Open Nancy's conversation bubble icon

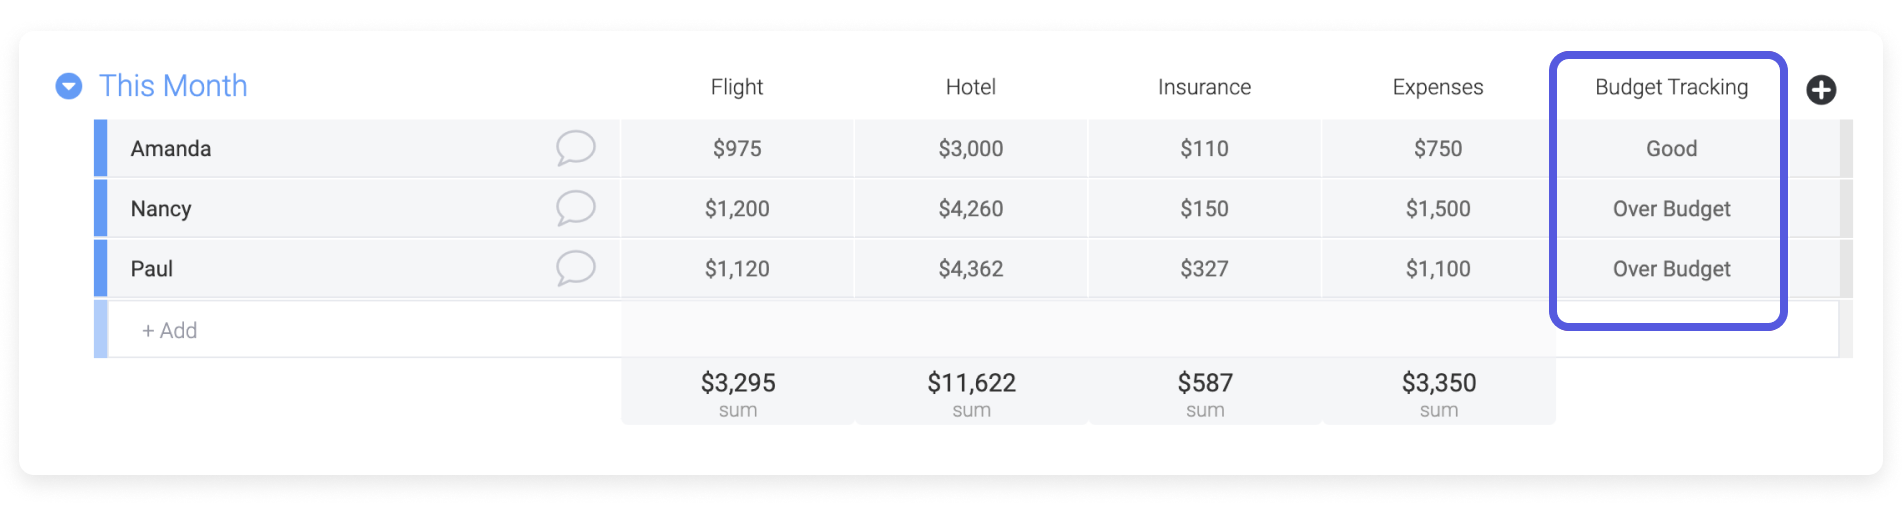[576, 208]
